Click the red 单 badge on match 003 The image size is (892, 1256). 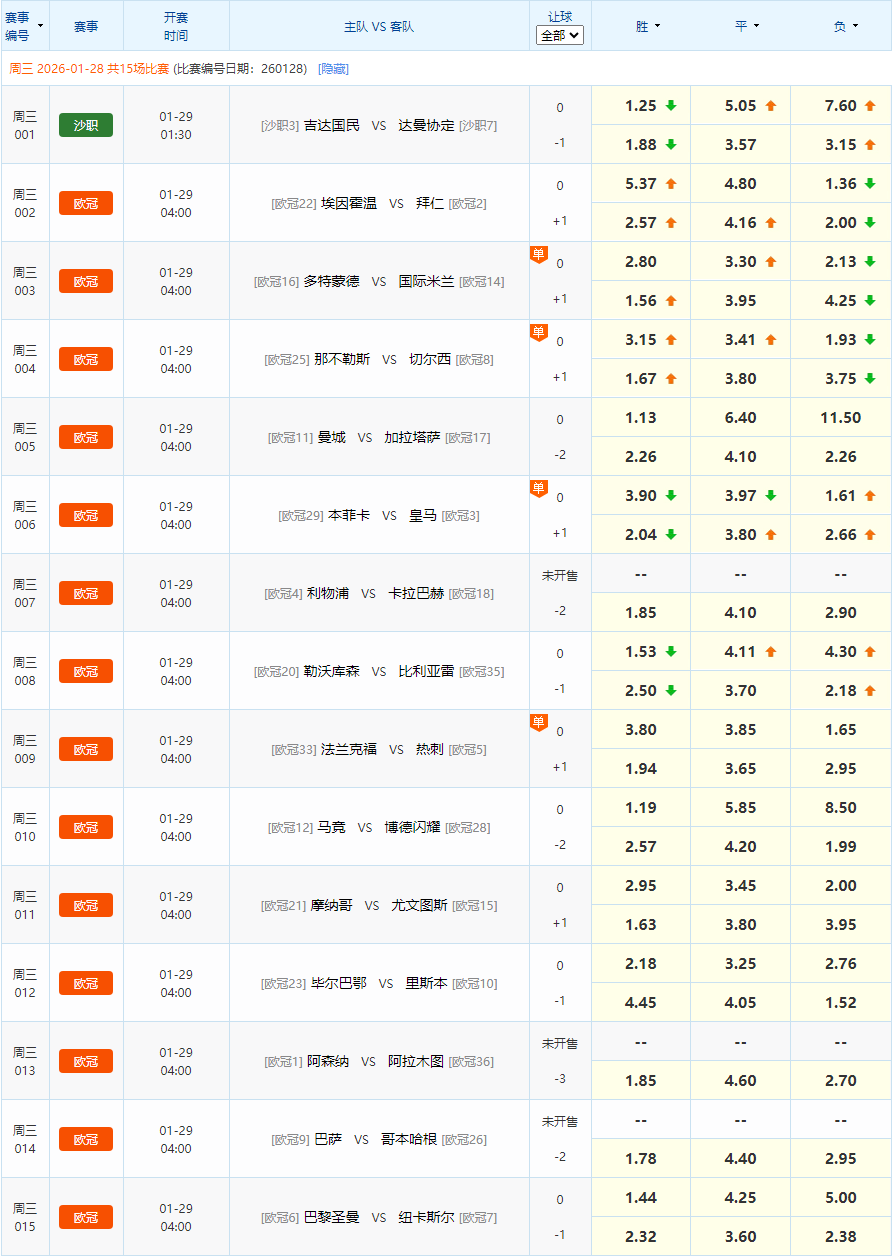pyautogui.click(x=538, y=254)
